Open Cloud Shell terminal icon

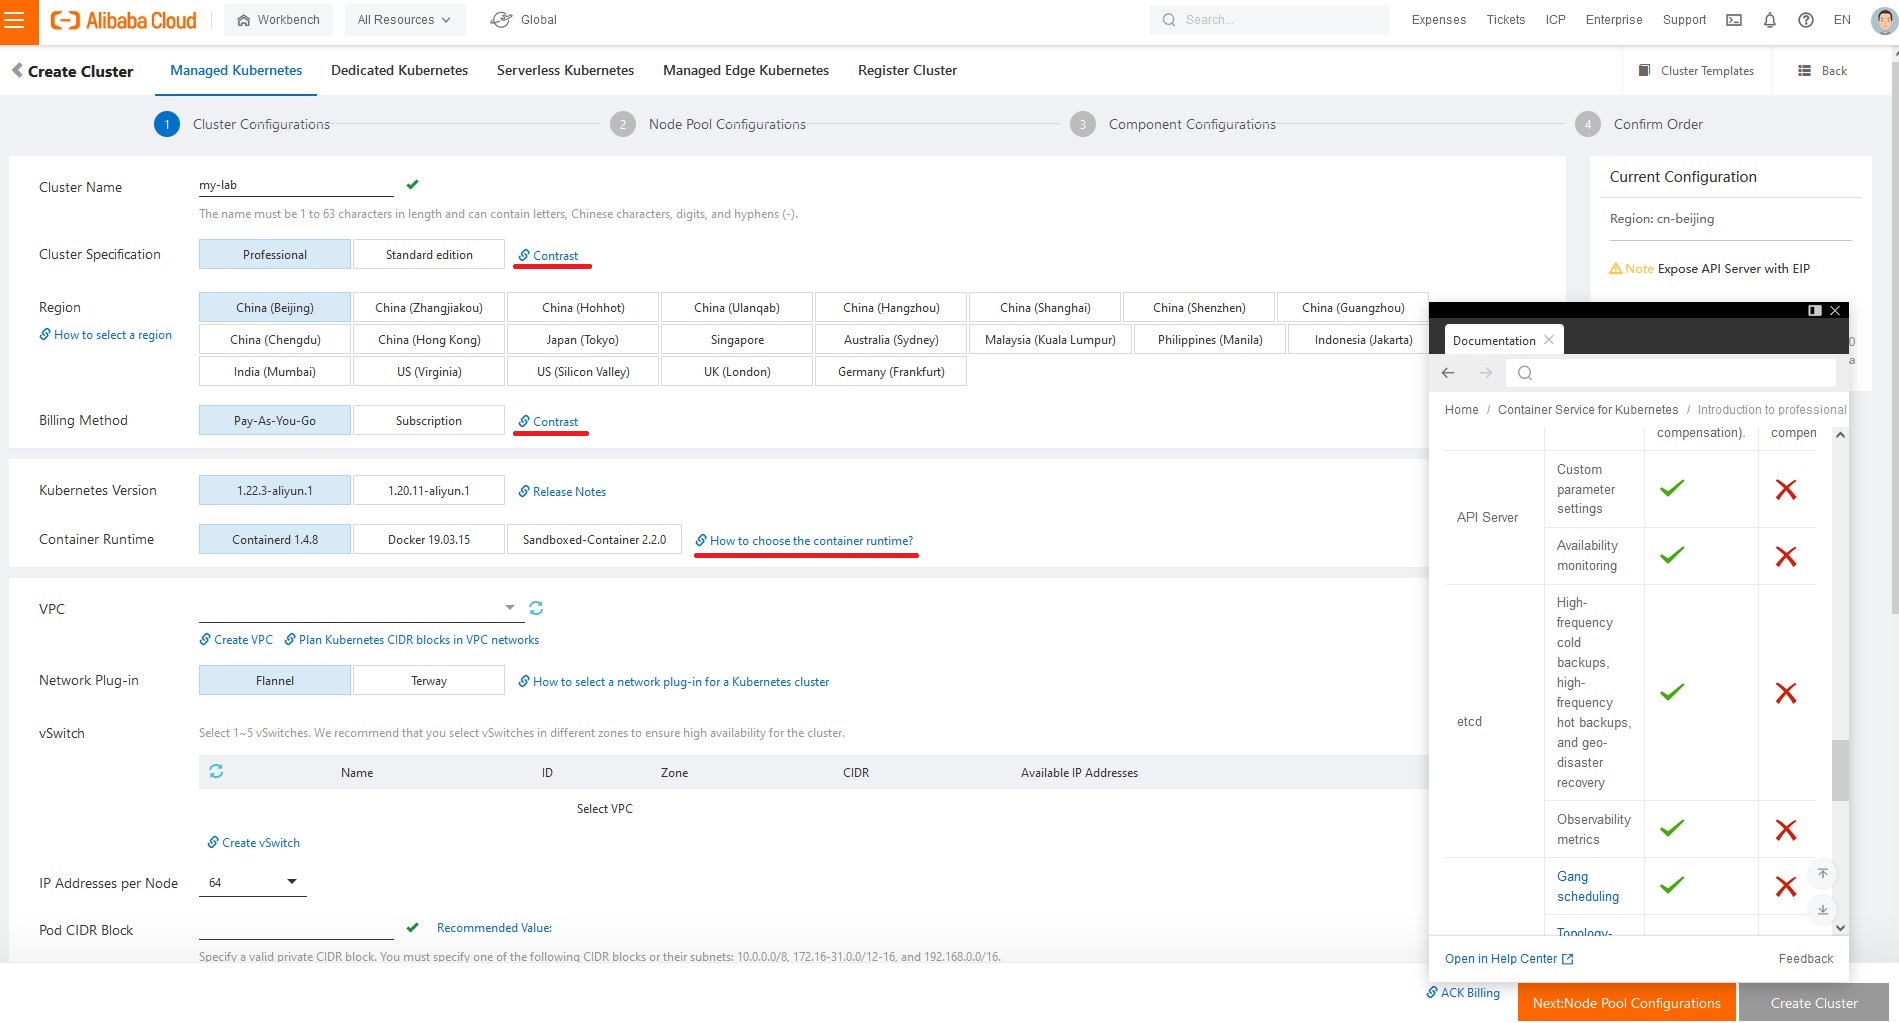tap(1734, 20)
